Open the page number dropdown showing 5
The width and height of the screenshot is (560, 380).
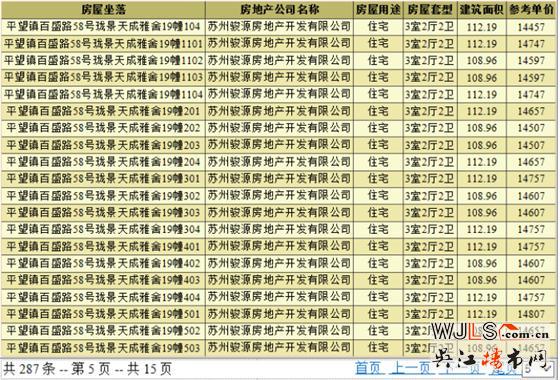click(539, 369)
